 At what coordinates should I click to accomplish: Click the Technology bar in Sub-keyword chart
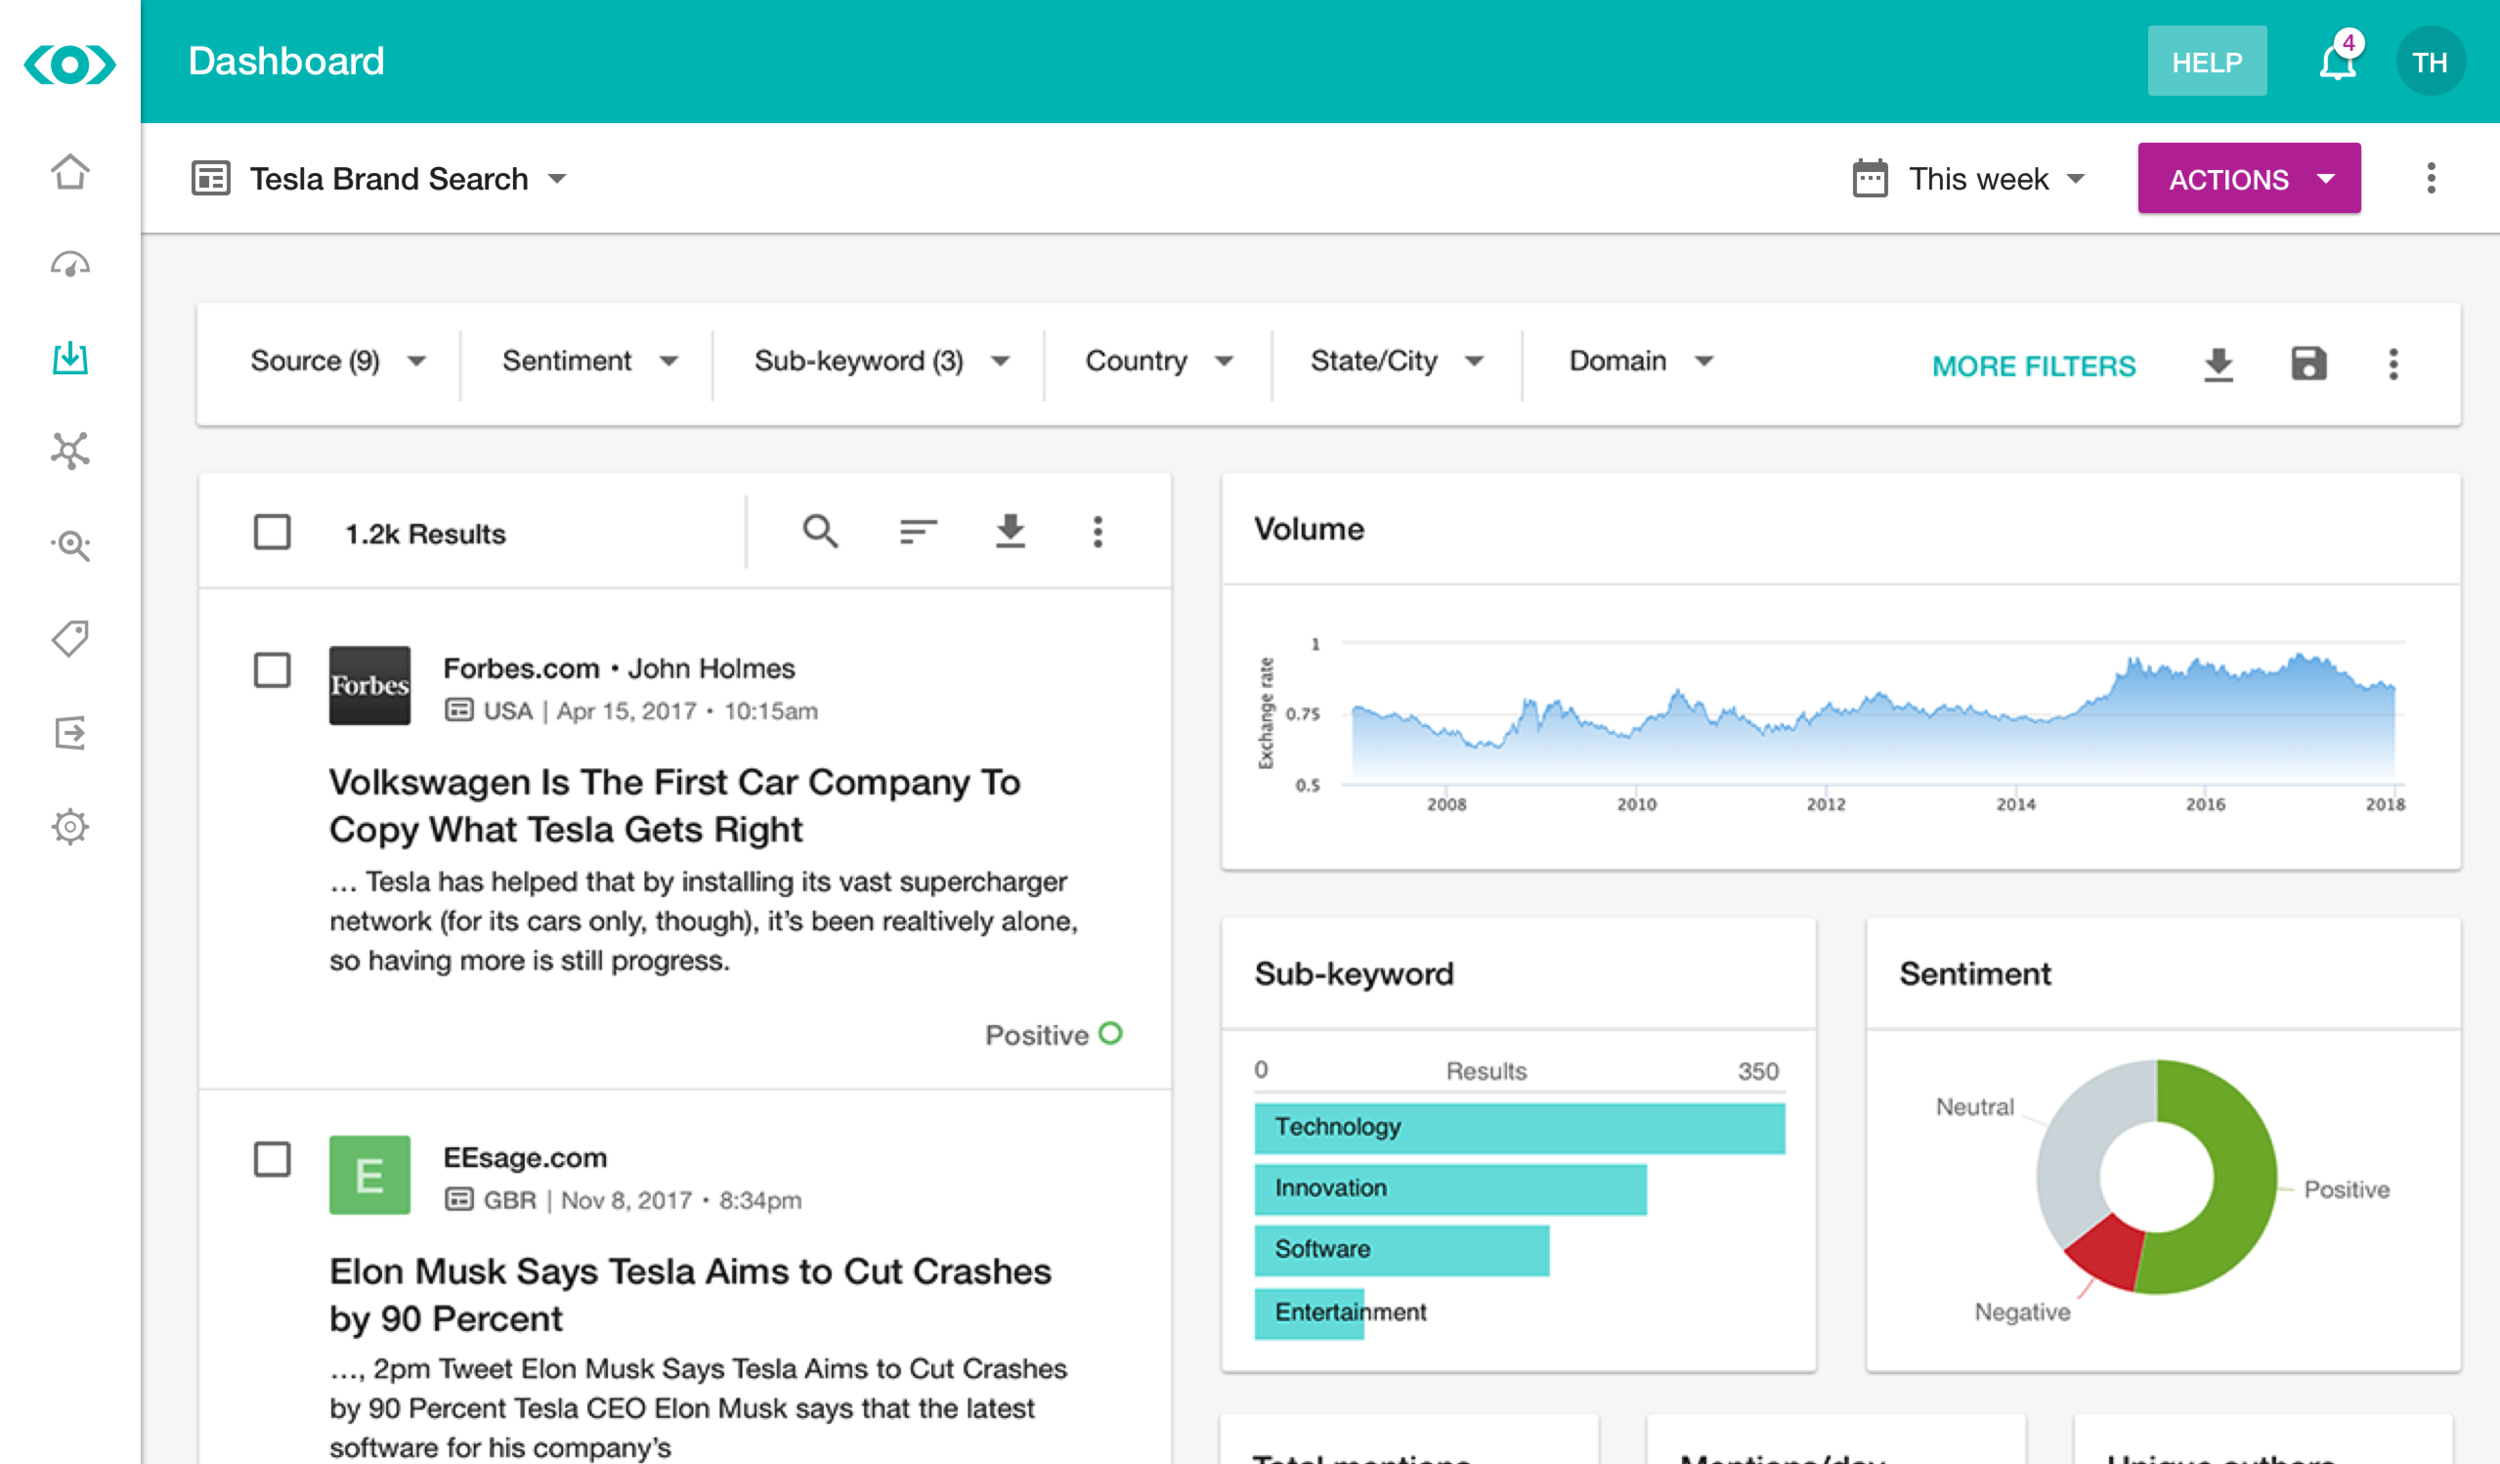pyautogui.click(x=1519, y=1128)
